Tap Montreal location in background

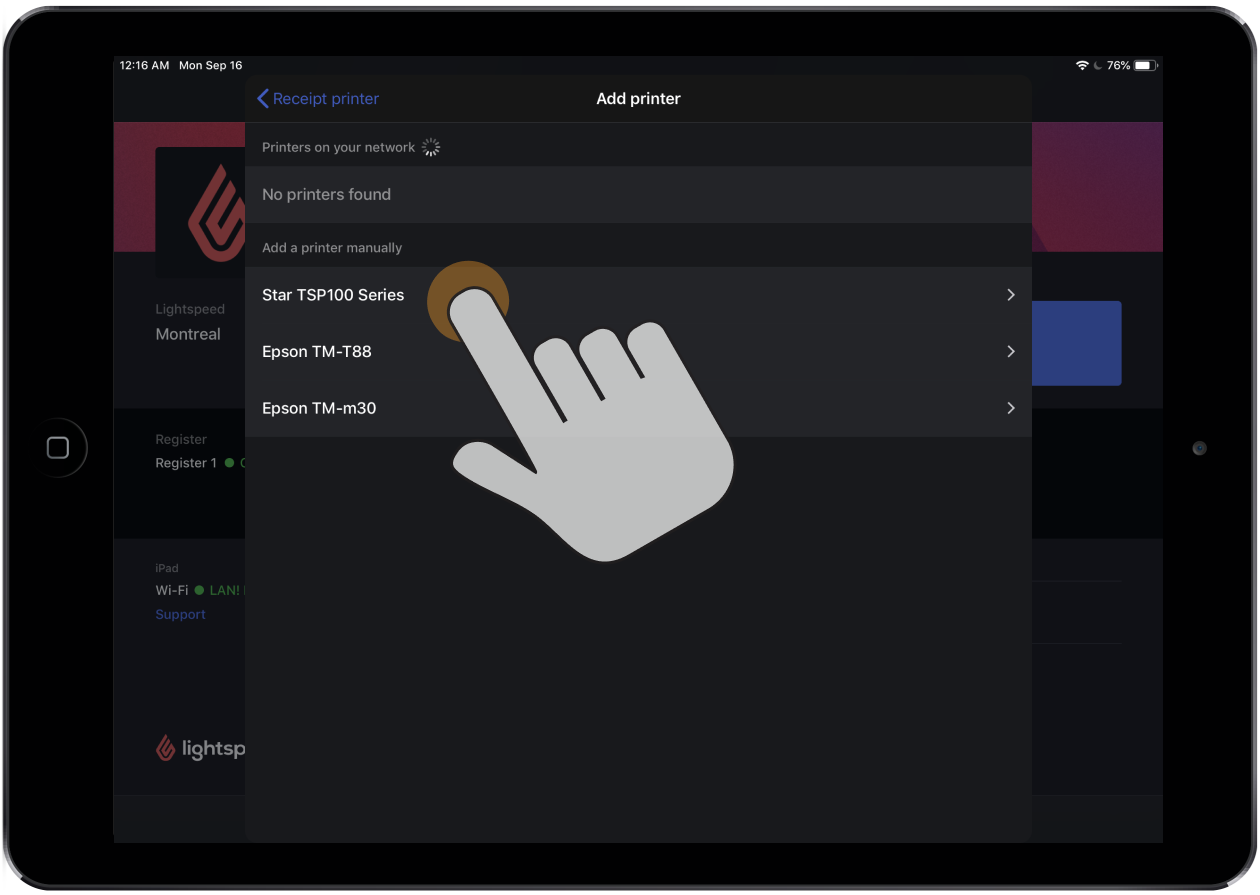tap(188, 334)
